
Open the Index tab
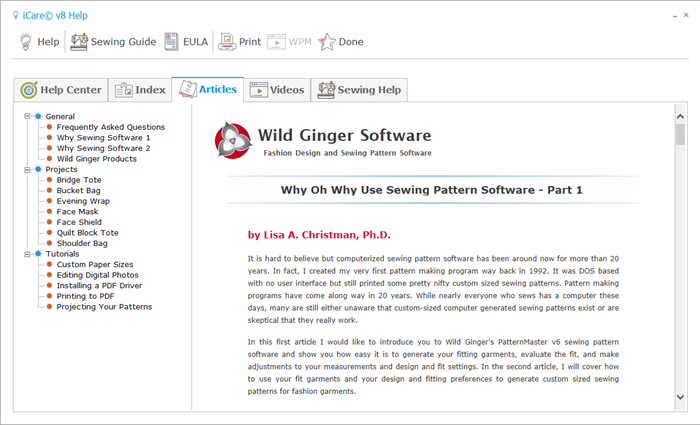pos(140,90)
